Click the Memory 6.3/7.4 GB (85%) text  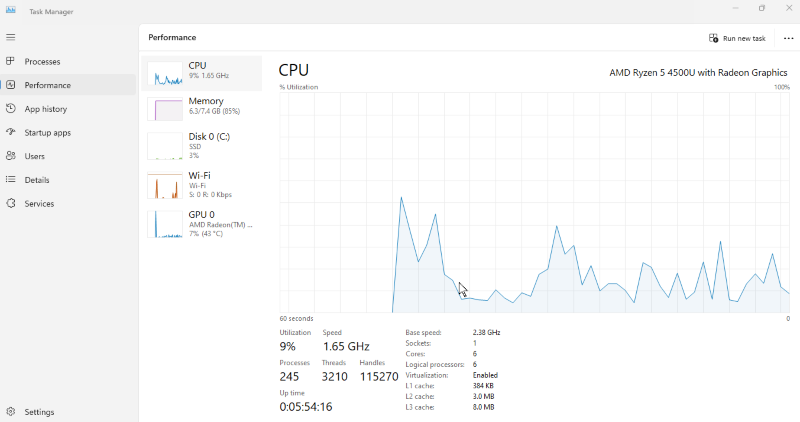tap(214, 111)
